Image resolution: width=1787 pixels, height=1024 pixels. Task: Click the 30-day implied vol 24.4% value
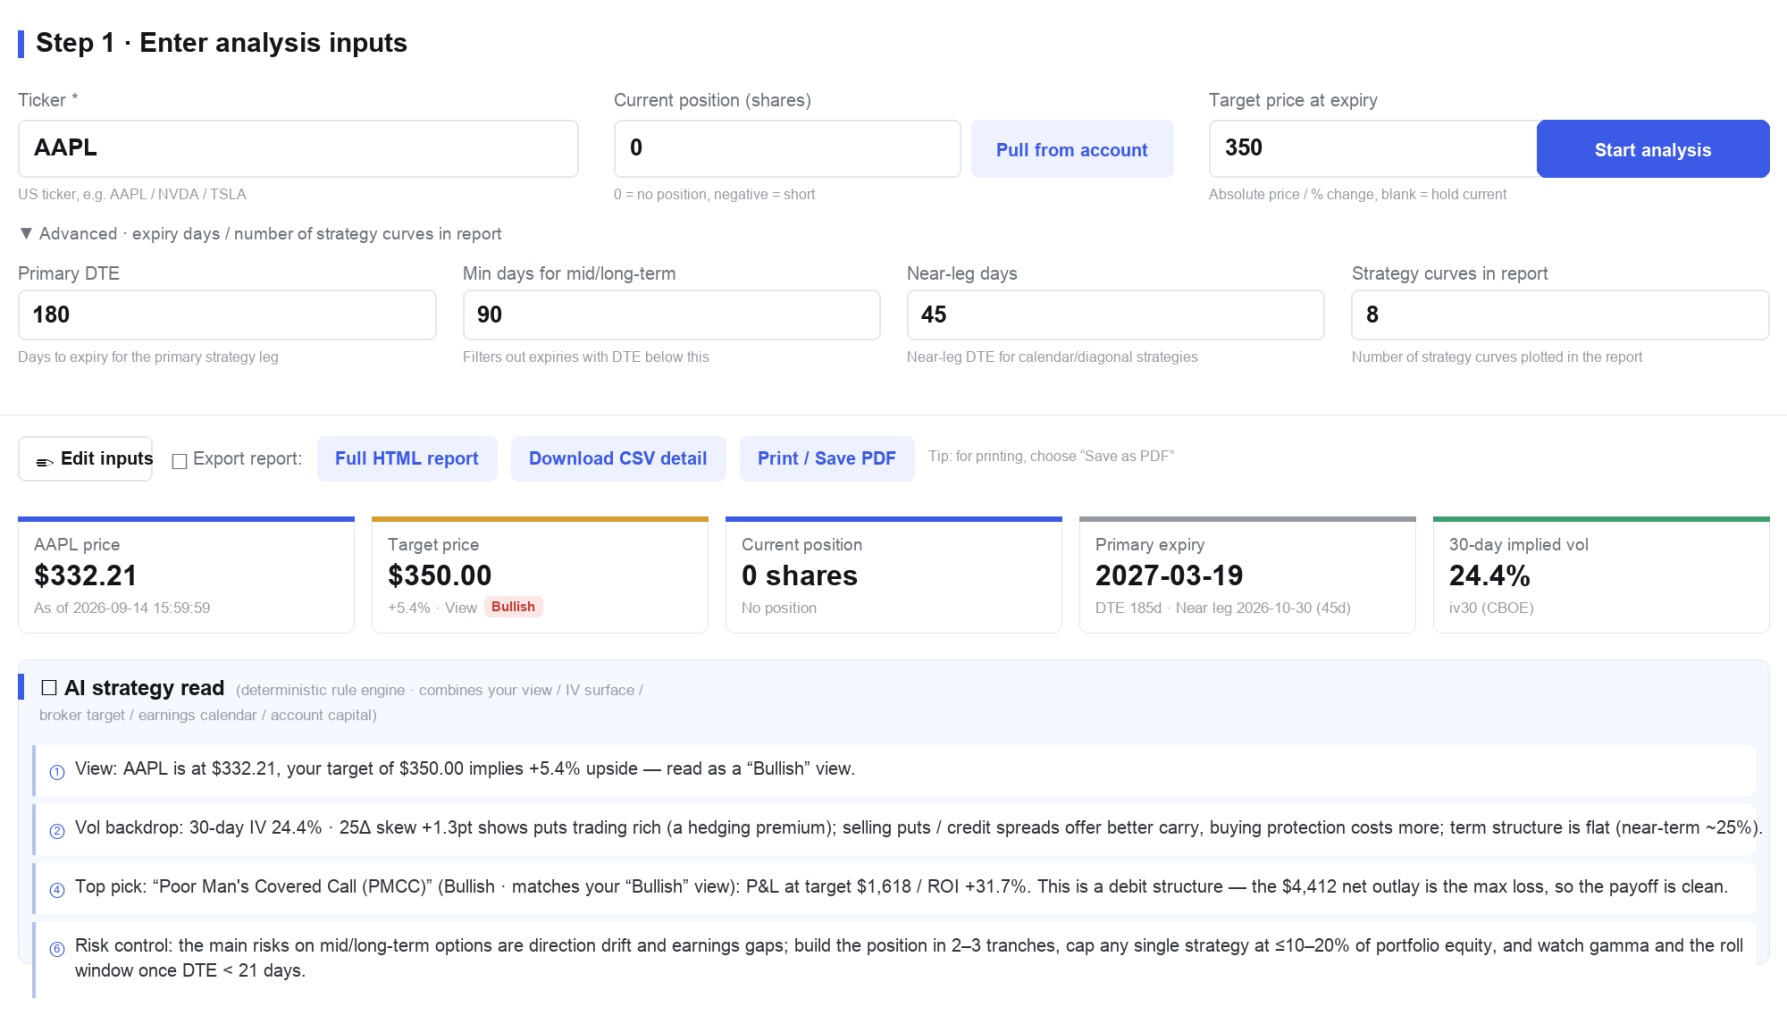tap(1490, 576)
